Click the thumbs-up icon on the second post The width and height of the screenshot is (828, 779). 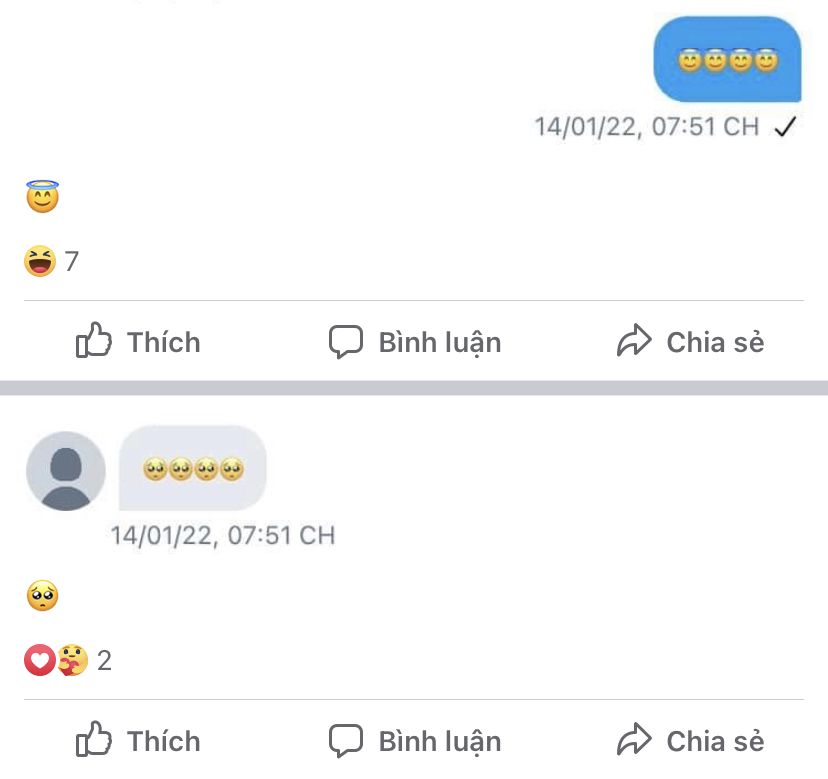coord(94,740)
